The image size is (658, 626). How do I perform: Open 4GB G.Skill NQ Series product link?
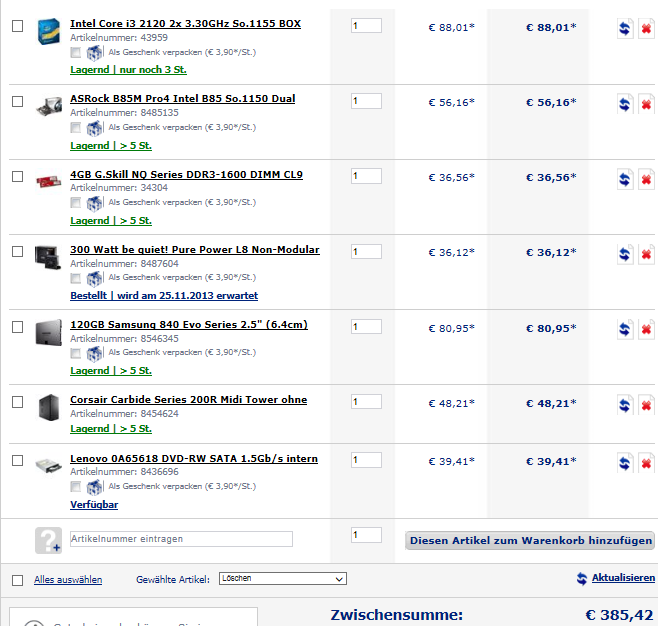tap(186, 175)
